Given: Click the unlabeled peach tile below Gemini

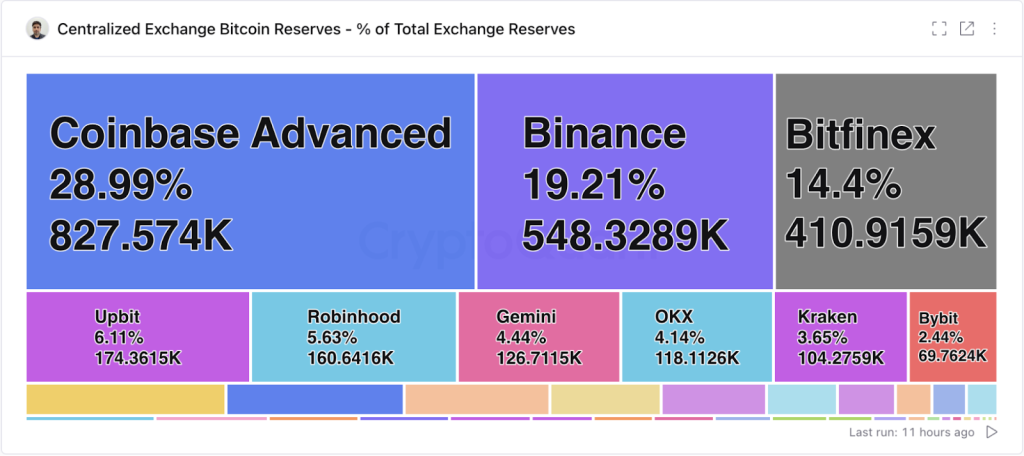Looking at the screenshot, I should tap(476, 399).
